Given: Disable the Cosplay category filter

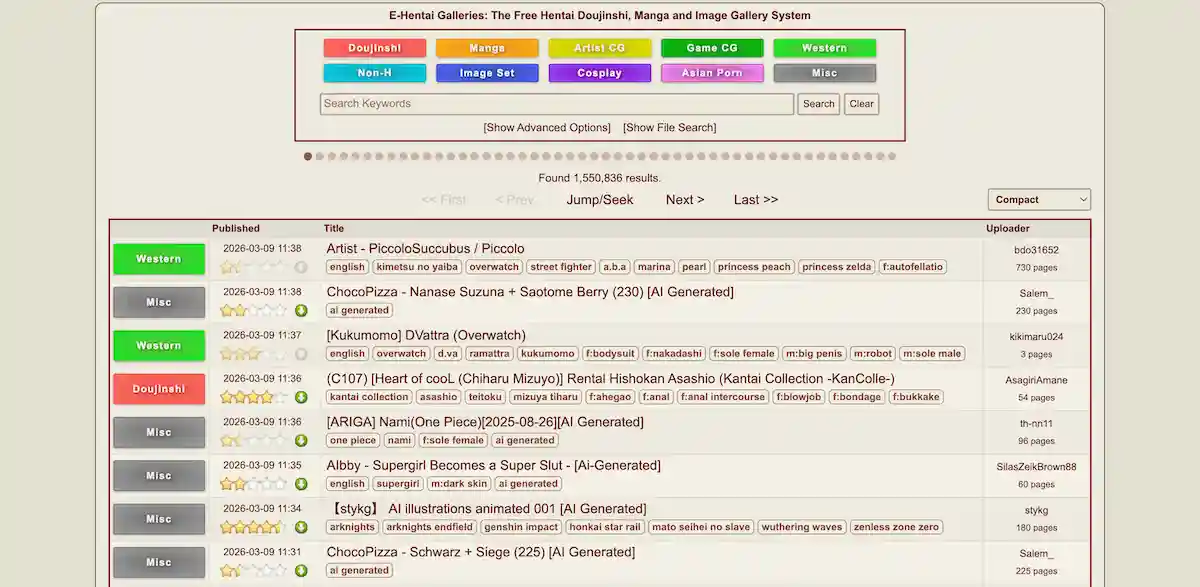Looking at the screenshot, I should click(599, 73).
